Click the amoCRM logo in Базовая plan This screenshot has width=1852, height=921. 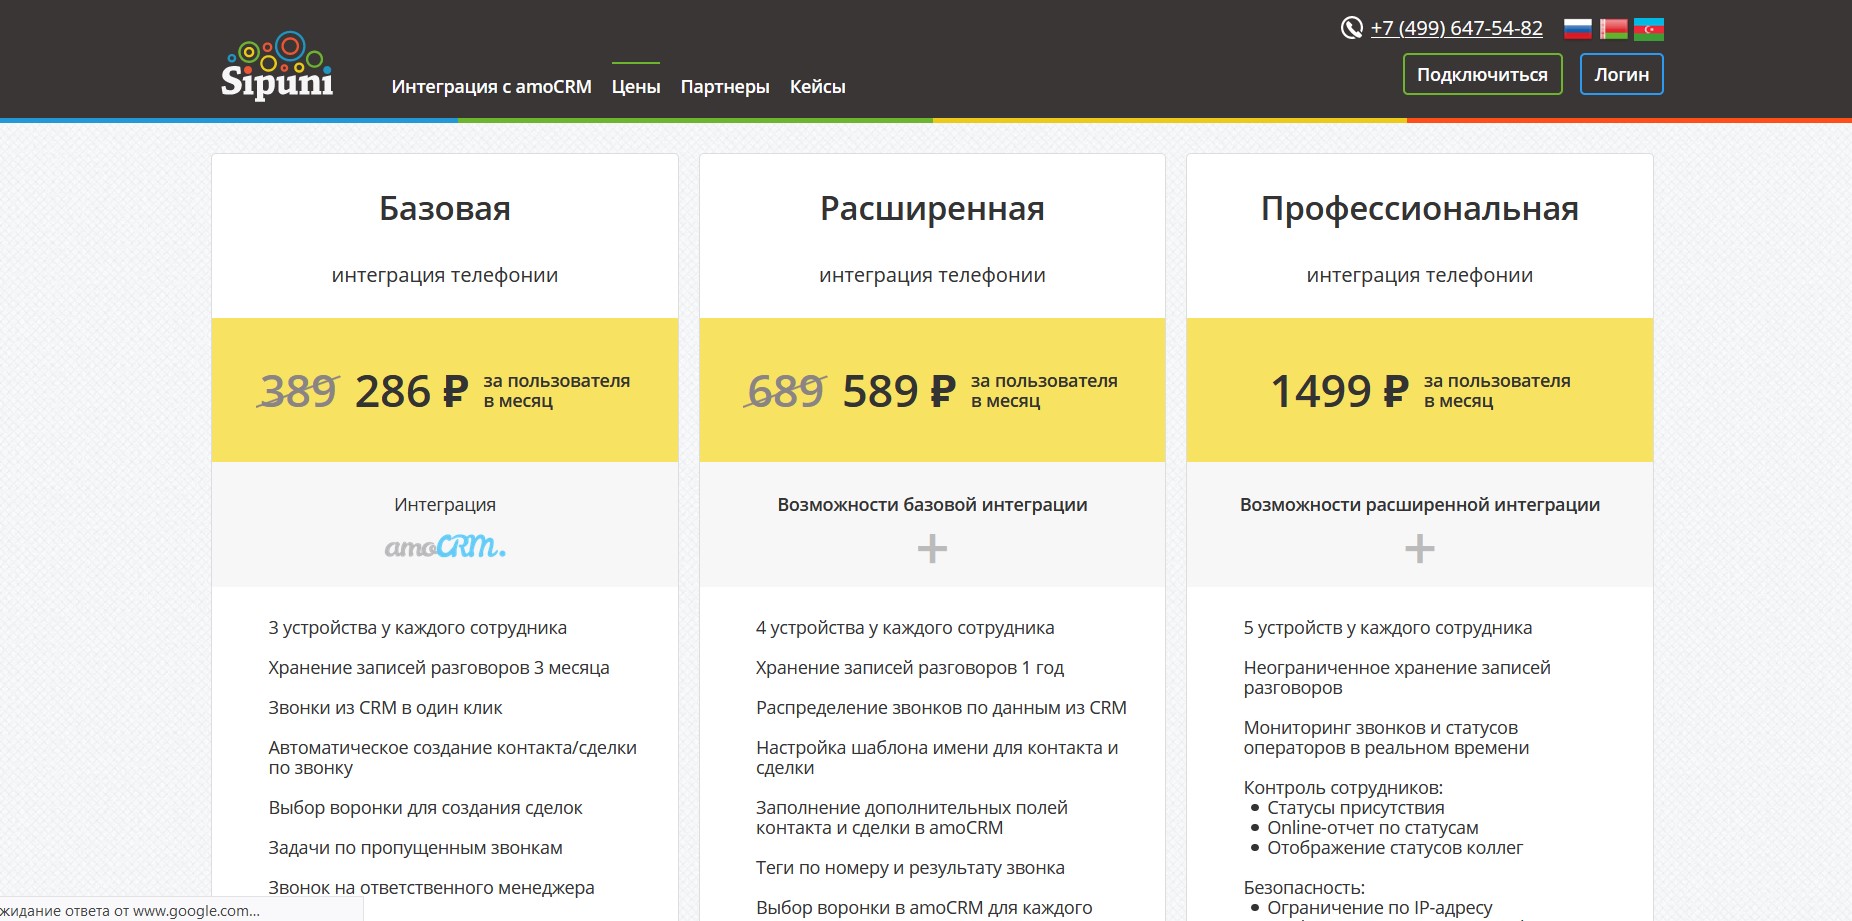click(445, 547)
